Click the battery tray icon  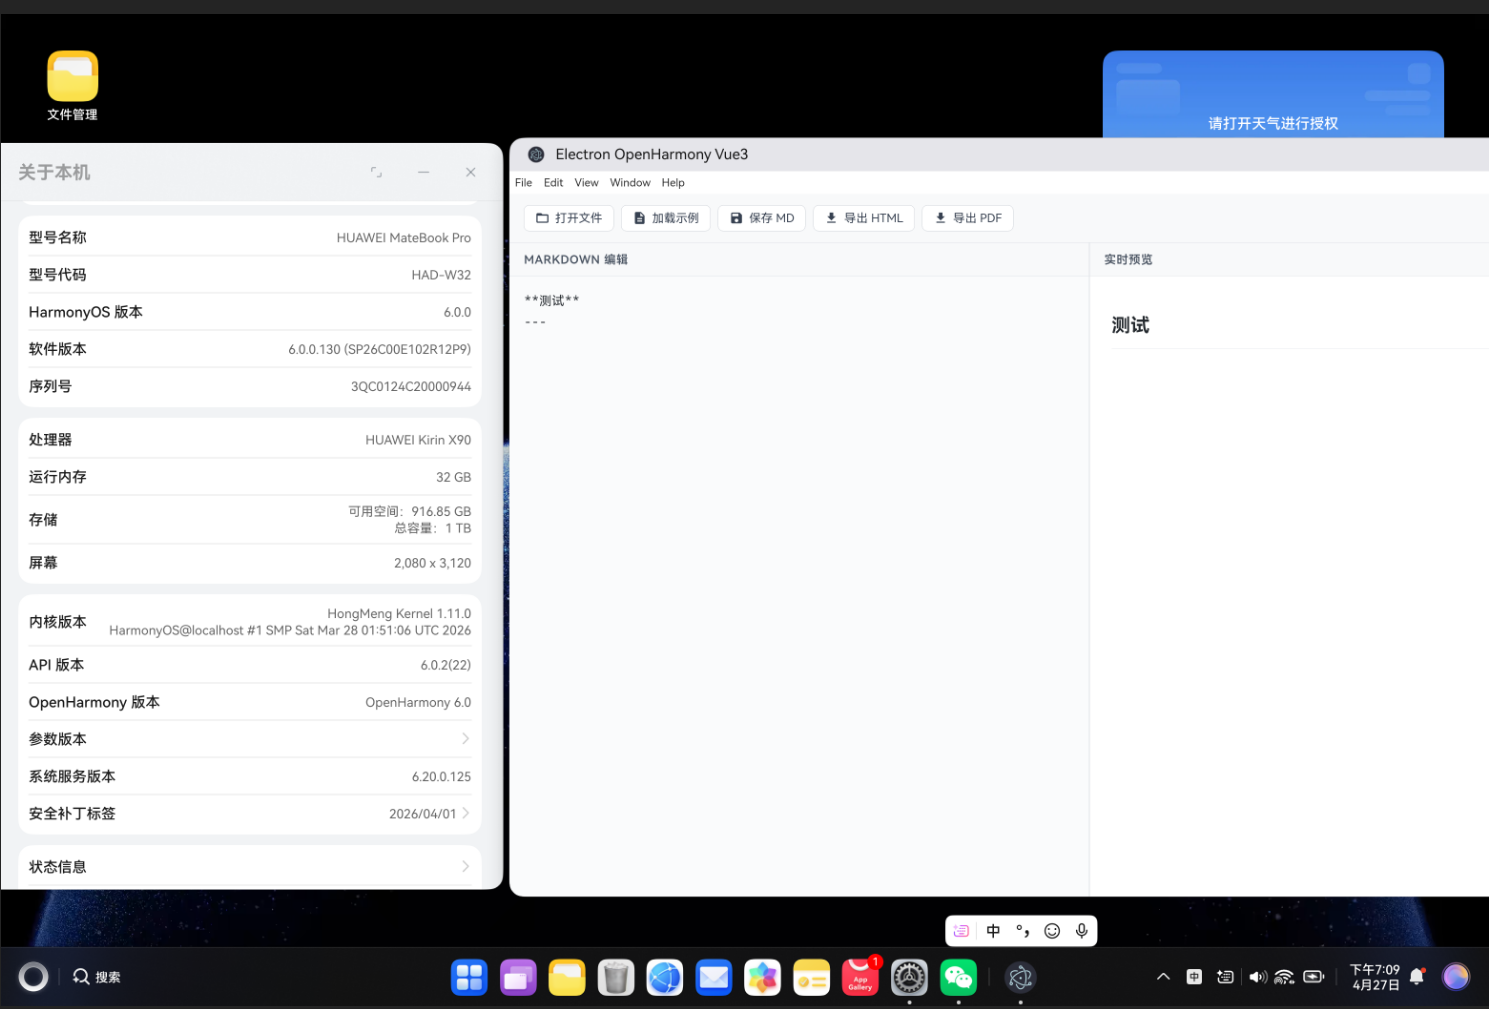[1314, 977]
